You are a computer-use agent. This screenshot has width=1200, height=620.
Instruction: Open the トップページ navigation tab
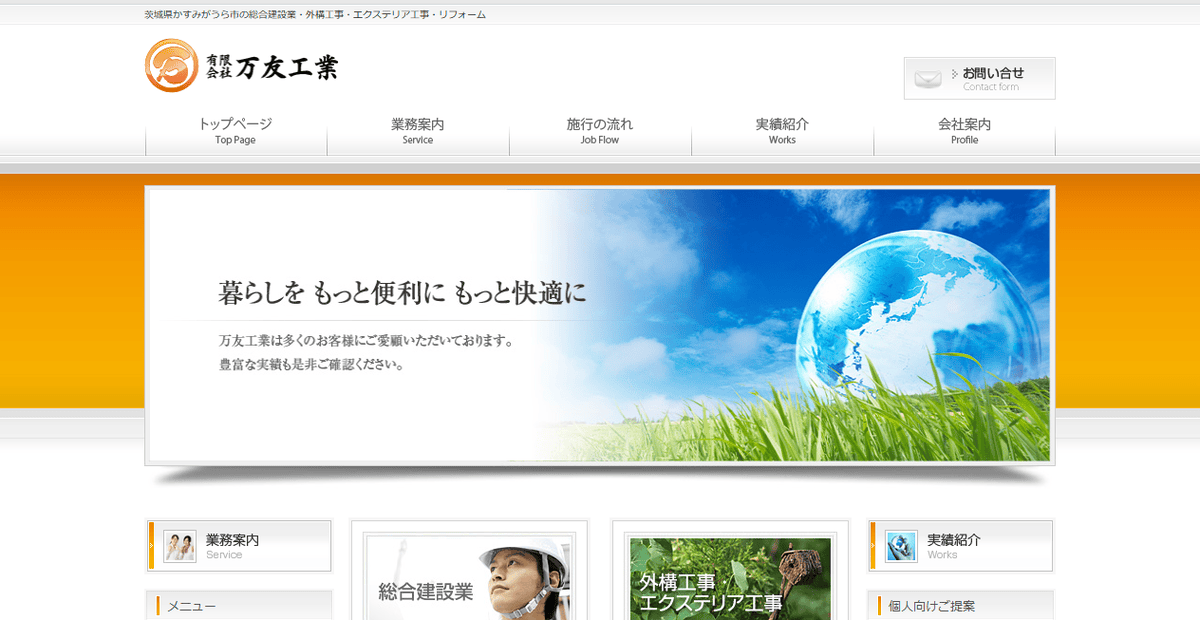(x=235, y=131)
